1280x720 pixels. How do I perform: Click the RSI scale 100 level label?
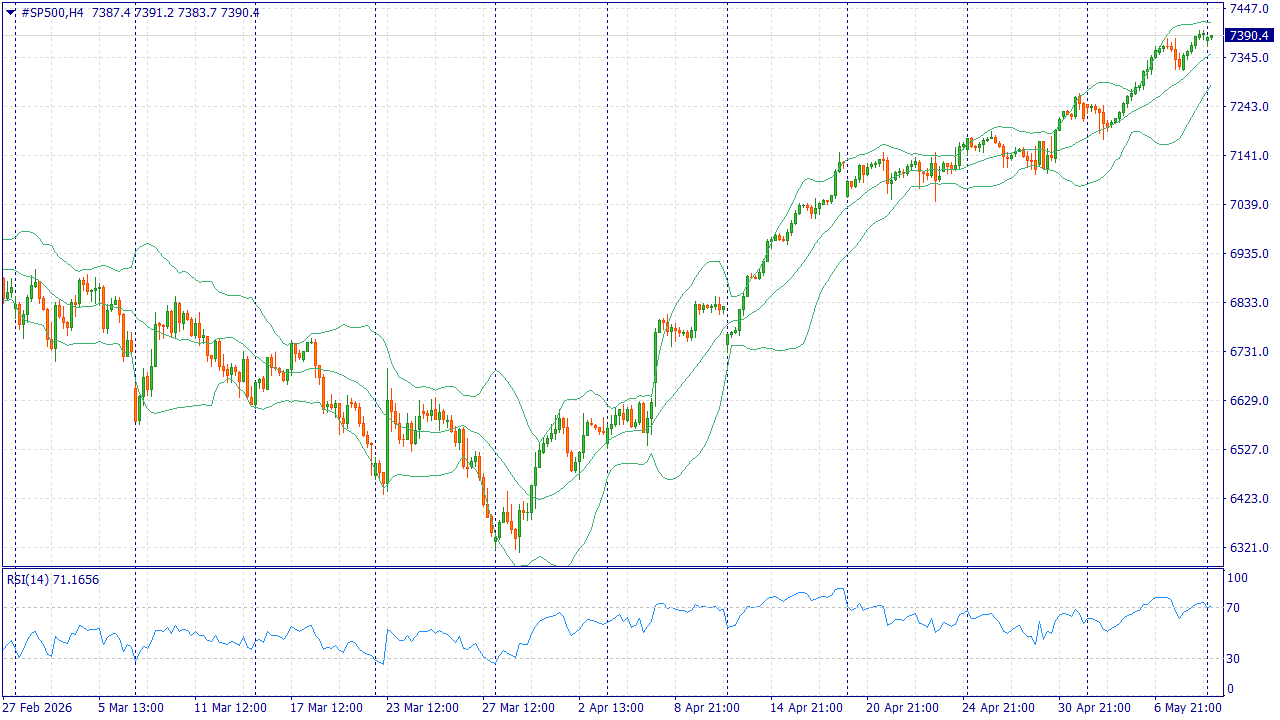point(1237,578)
